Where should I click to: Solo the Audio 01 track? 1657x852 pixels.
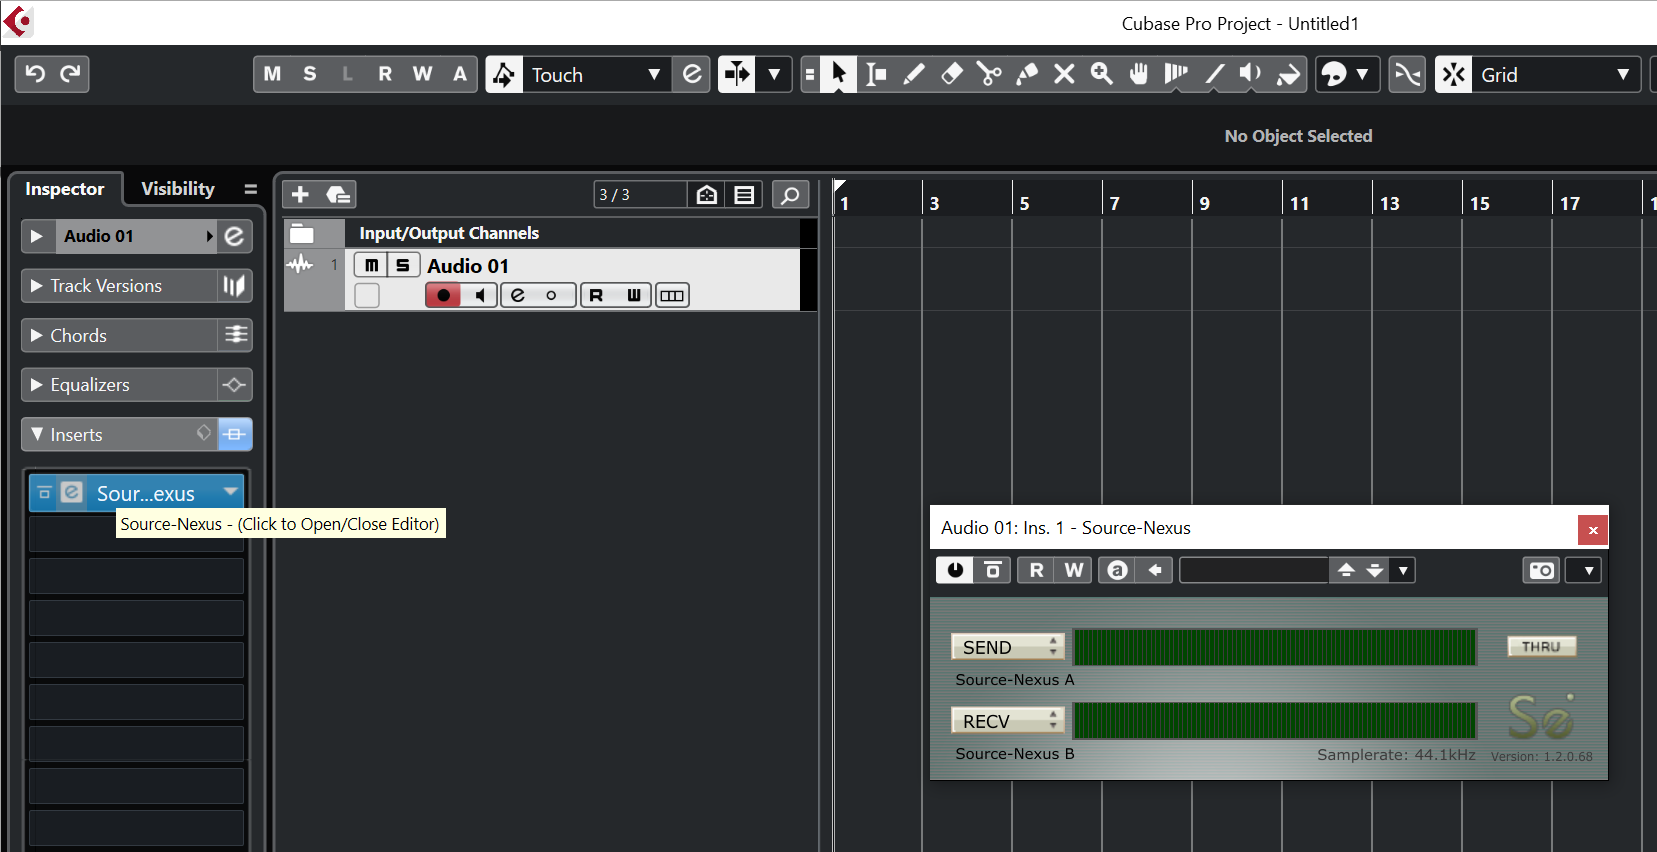click(x=402, y=265)
